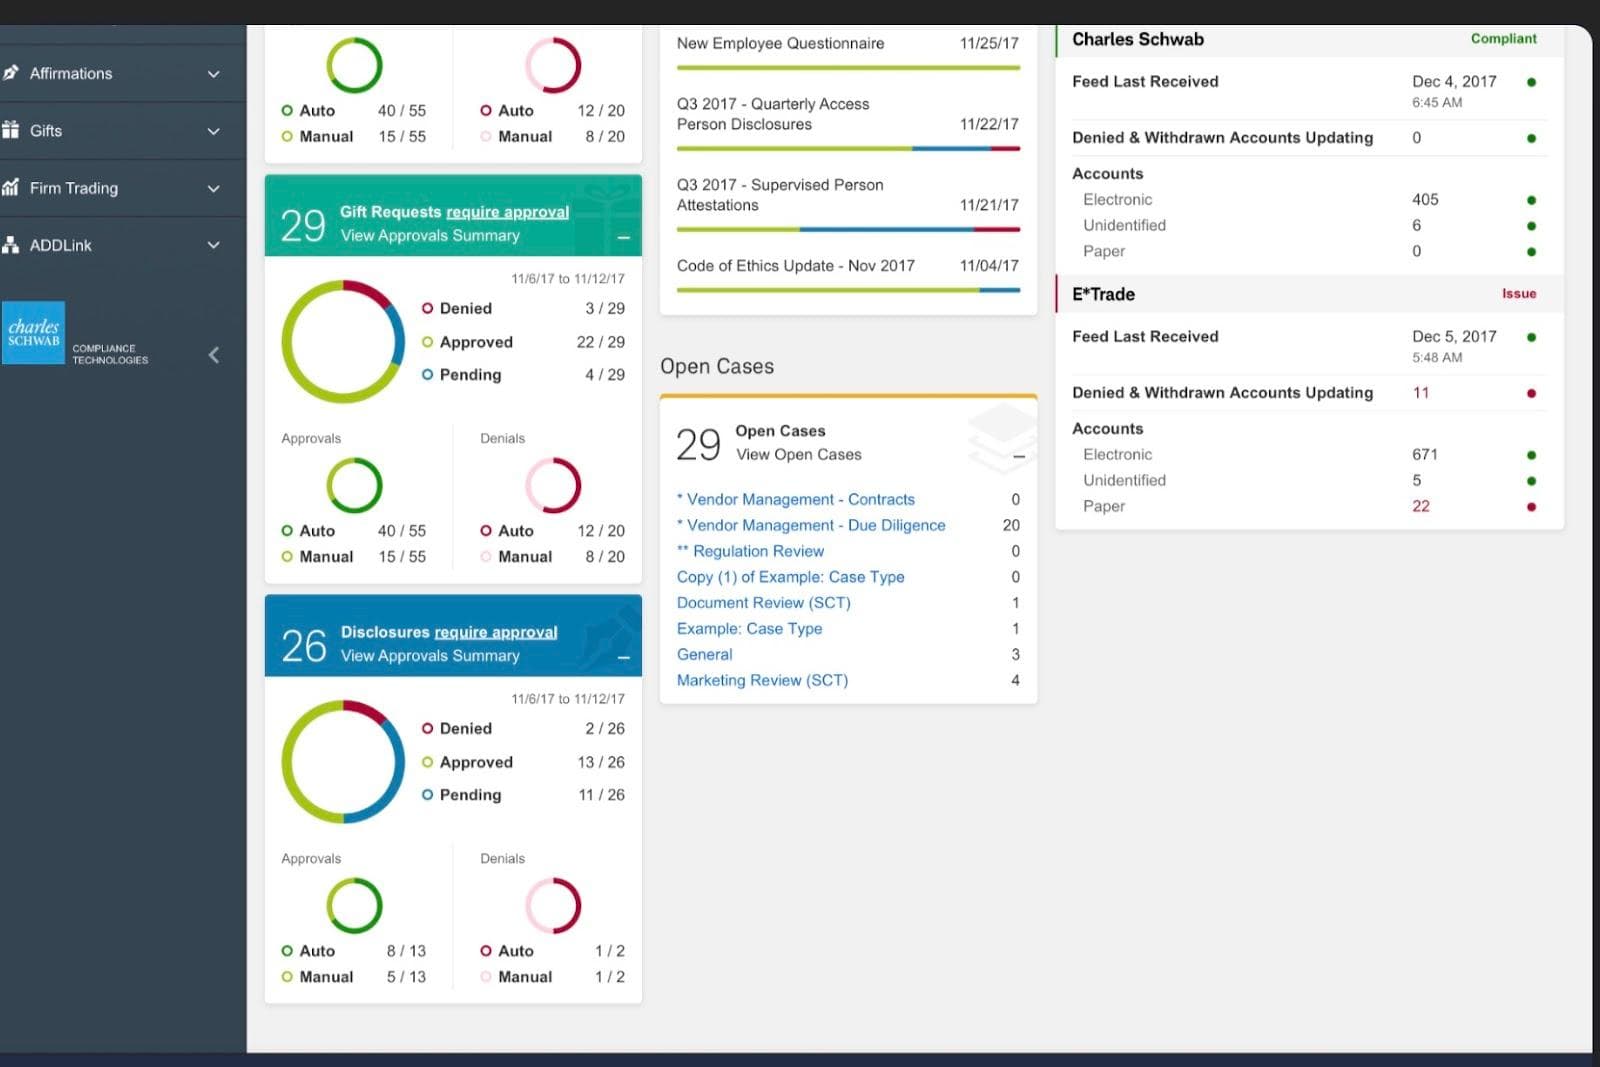1600x1067 pixels.
Task: Click green dot beside E*Trade Electronic accounts
Action: pyautogui.click(x=1531, y=455)
